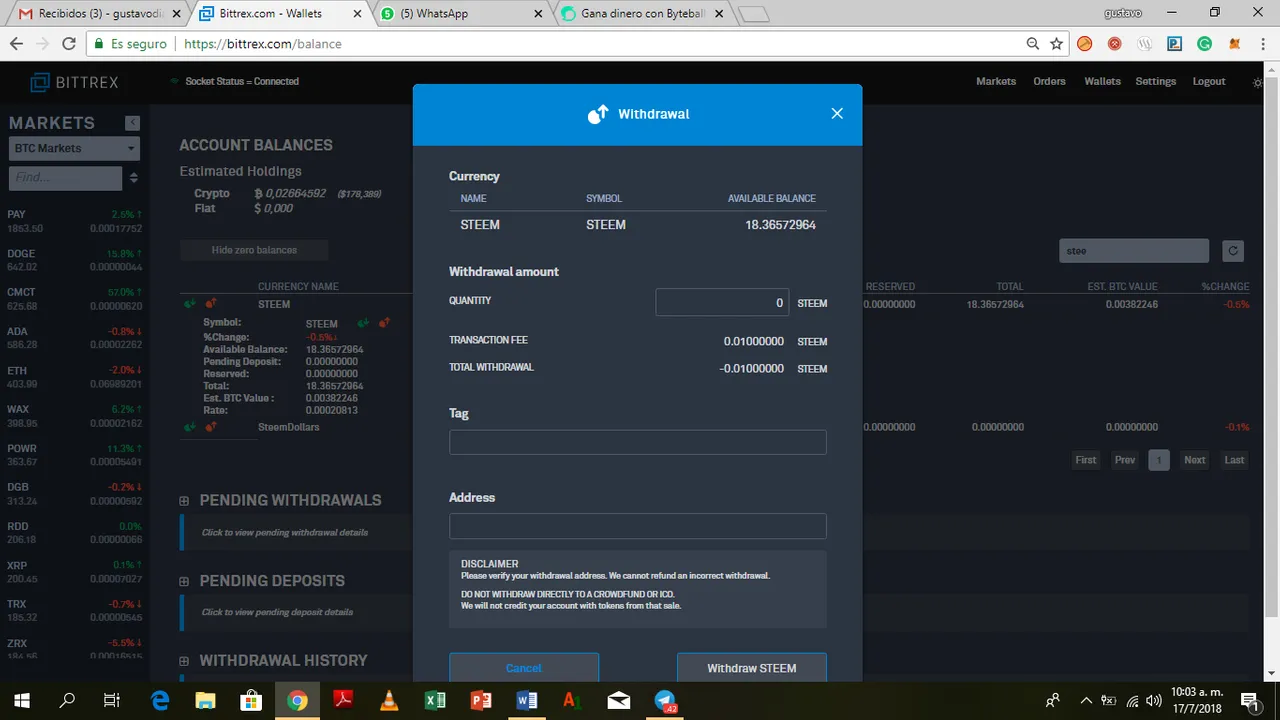
Task: Click the refresh balances icon button
Action: pyautogui.click(x=1233, y=251)
